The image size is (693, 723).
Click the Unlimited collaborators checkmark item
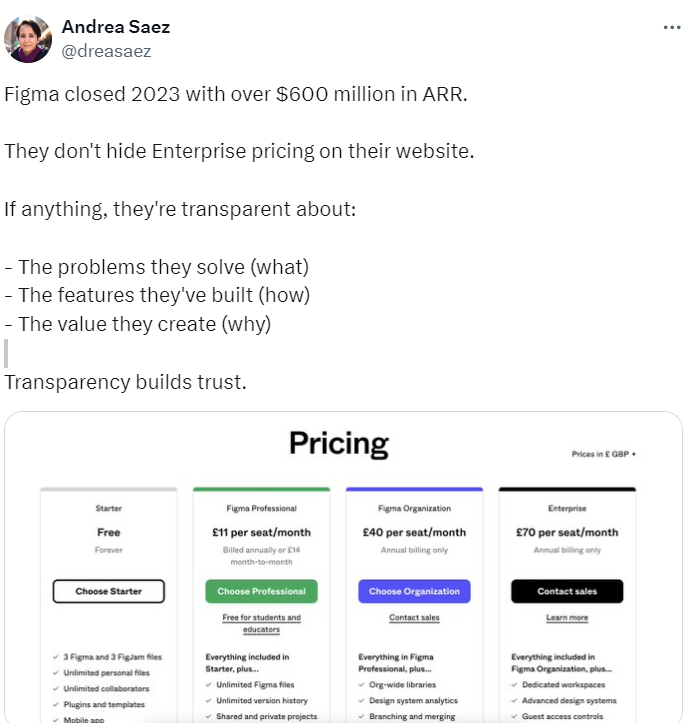(106, 689)
